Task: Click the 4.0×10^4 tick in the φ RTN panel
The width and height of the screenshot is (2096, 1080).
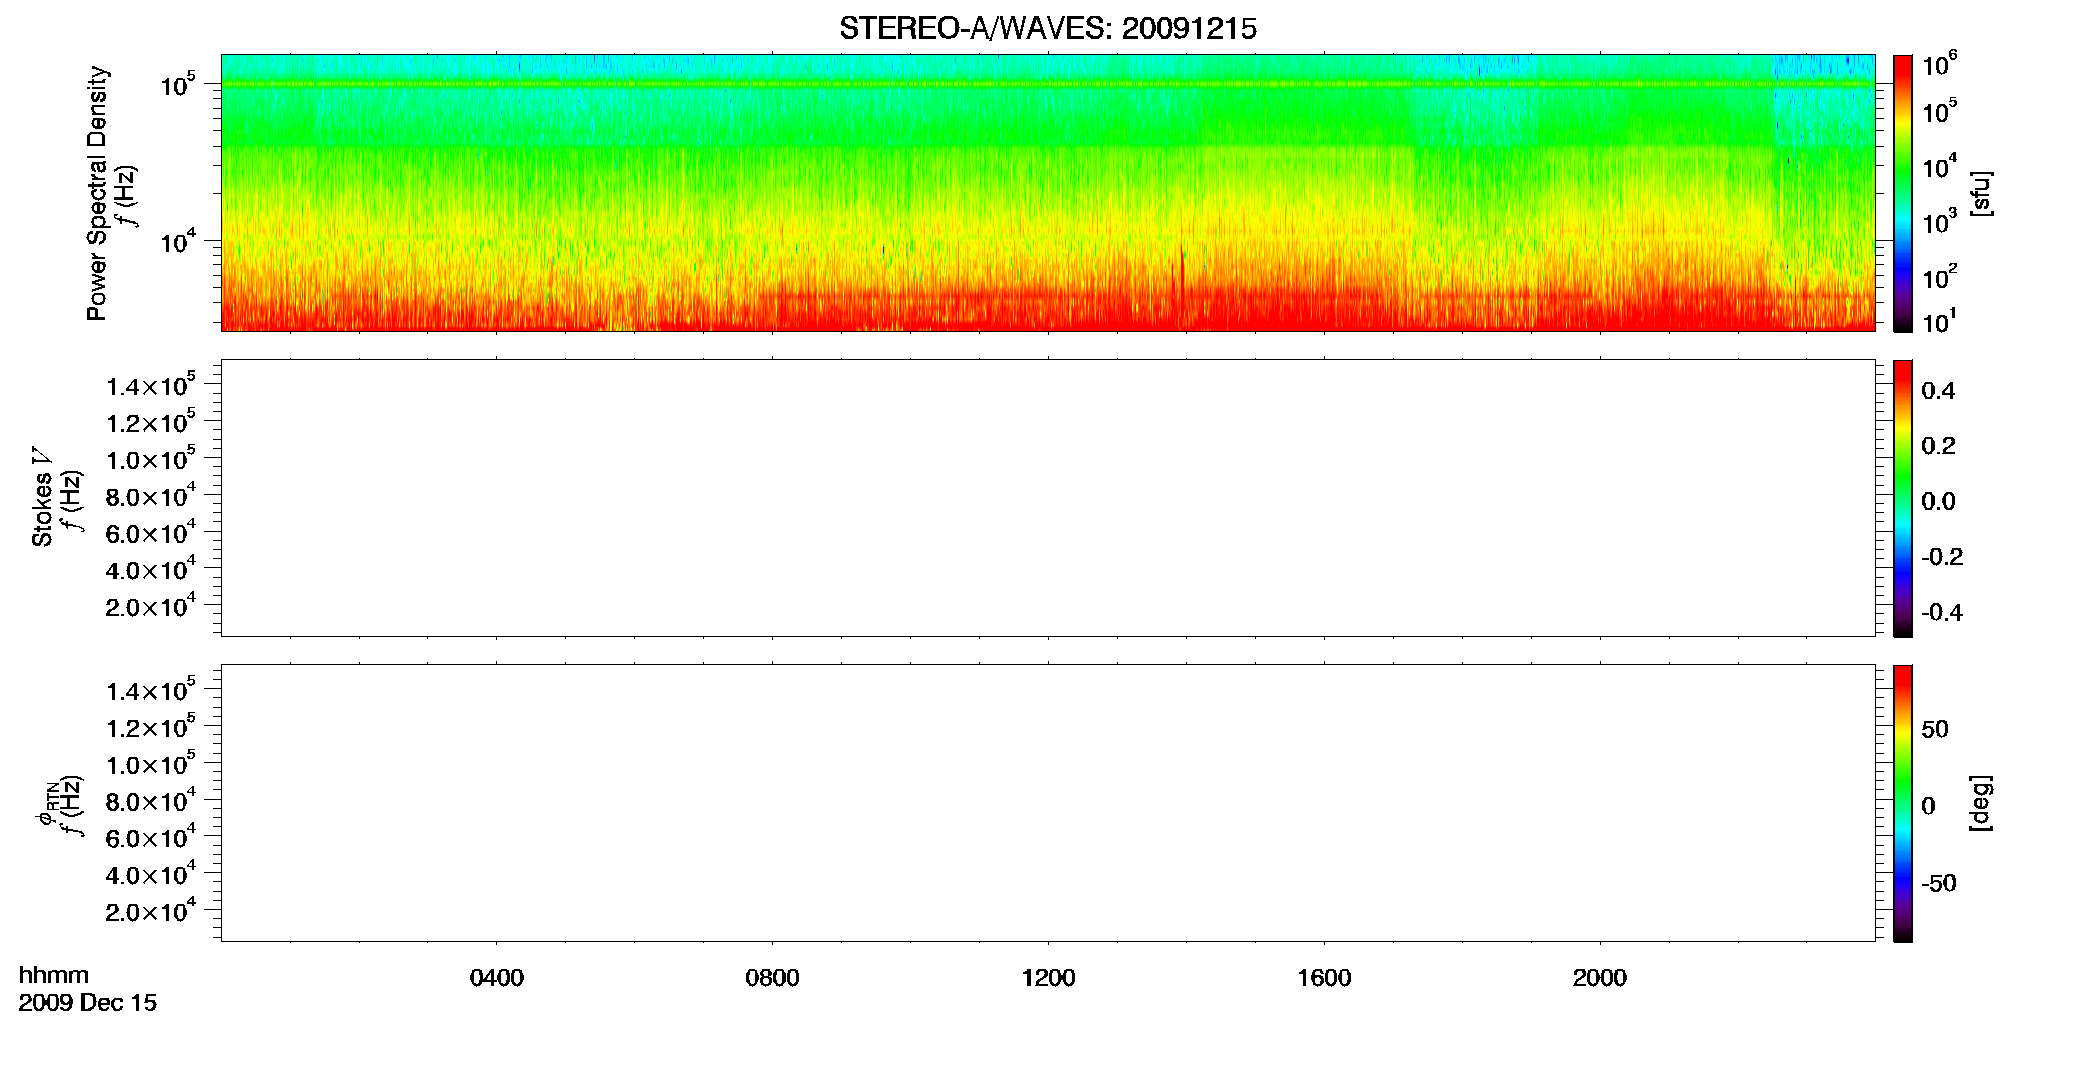Action: click(151, 872)
